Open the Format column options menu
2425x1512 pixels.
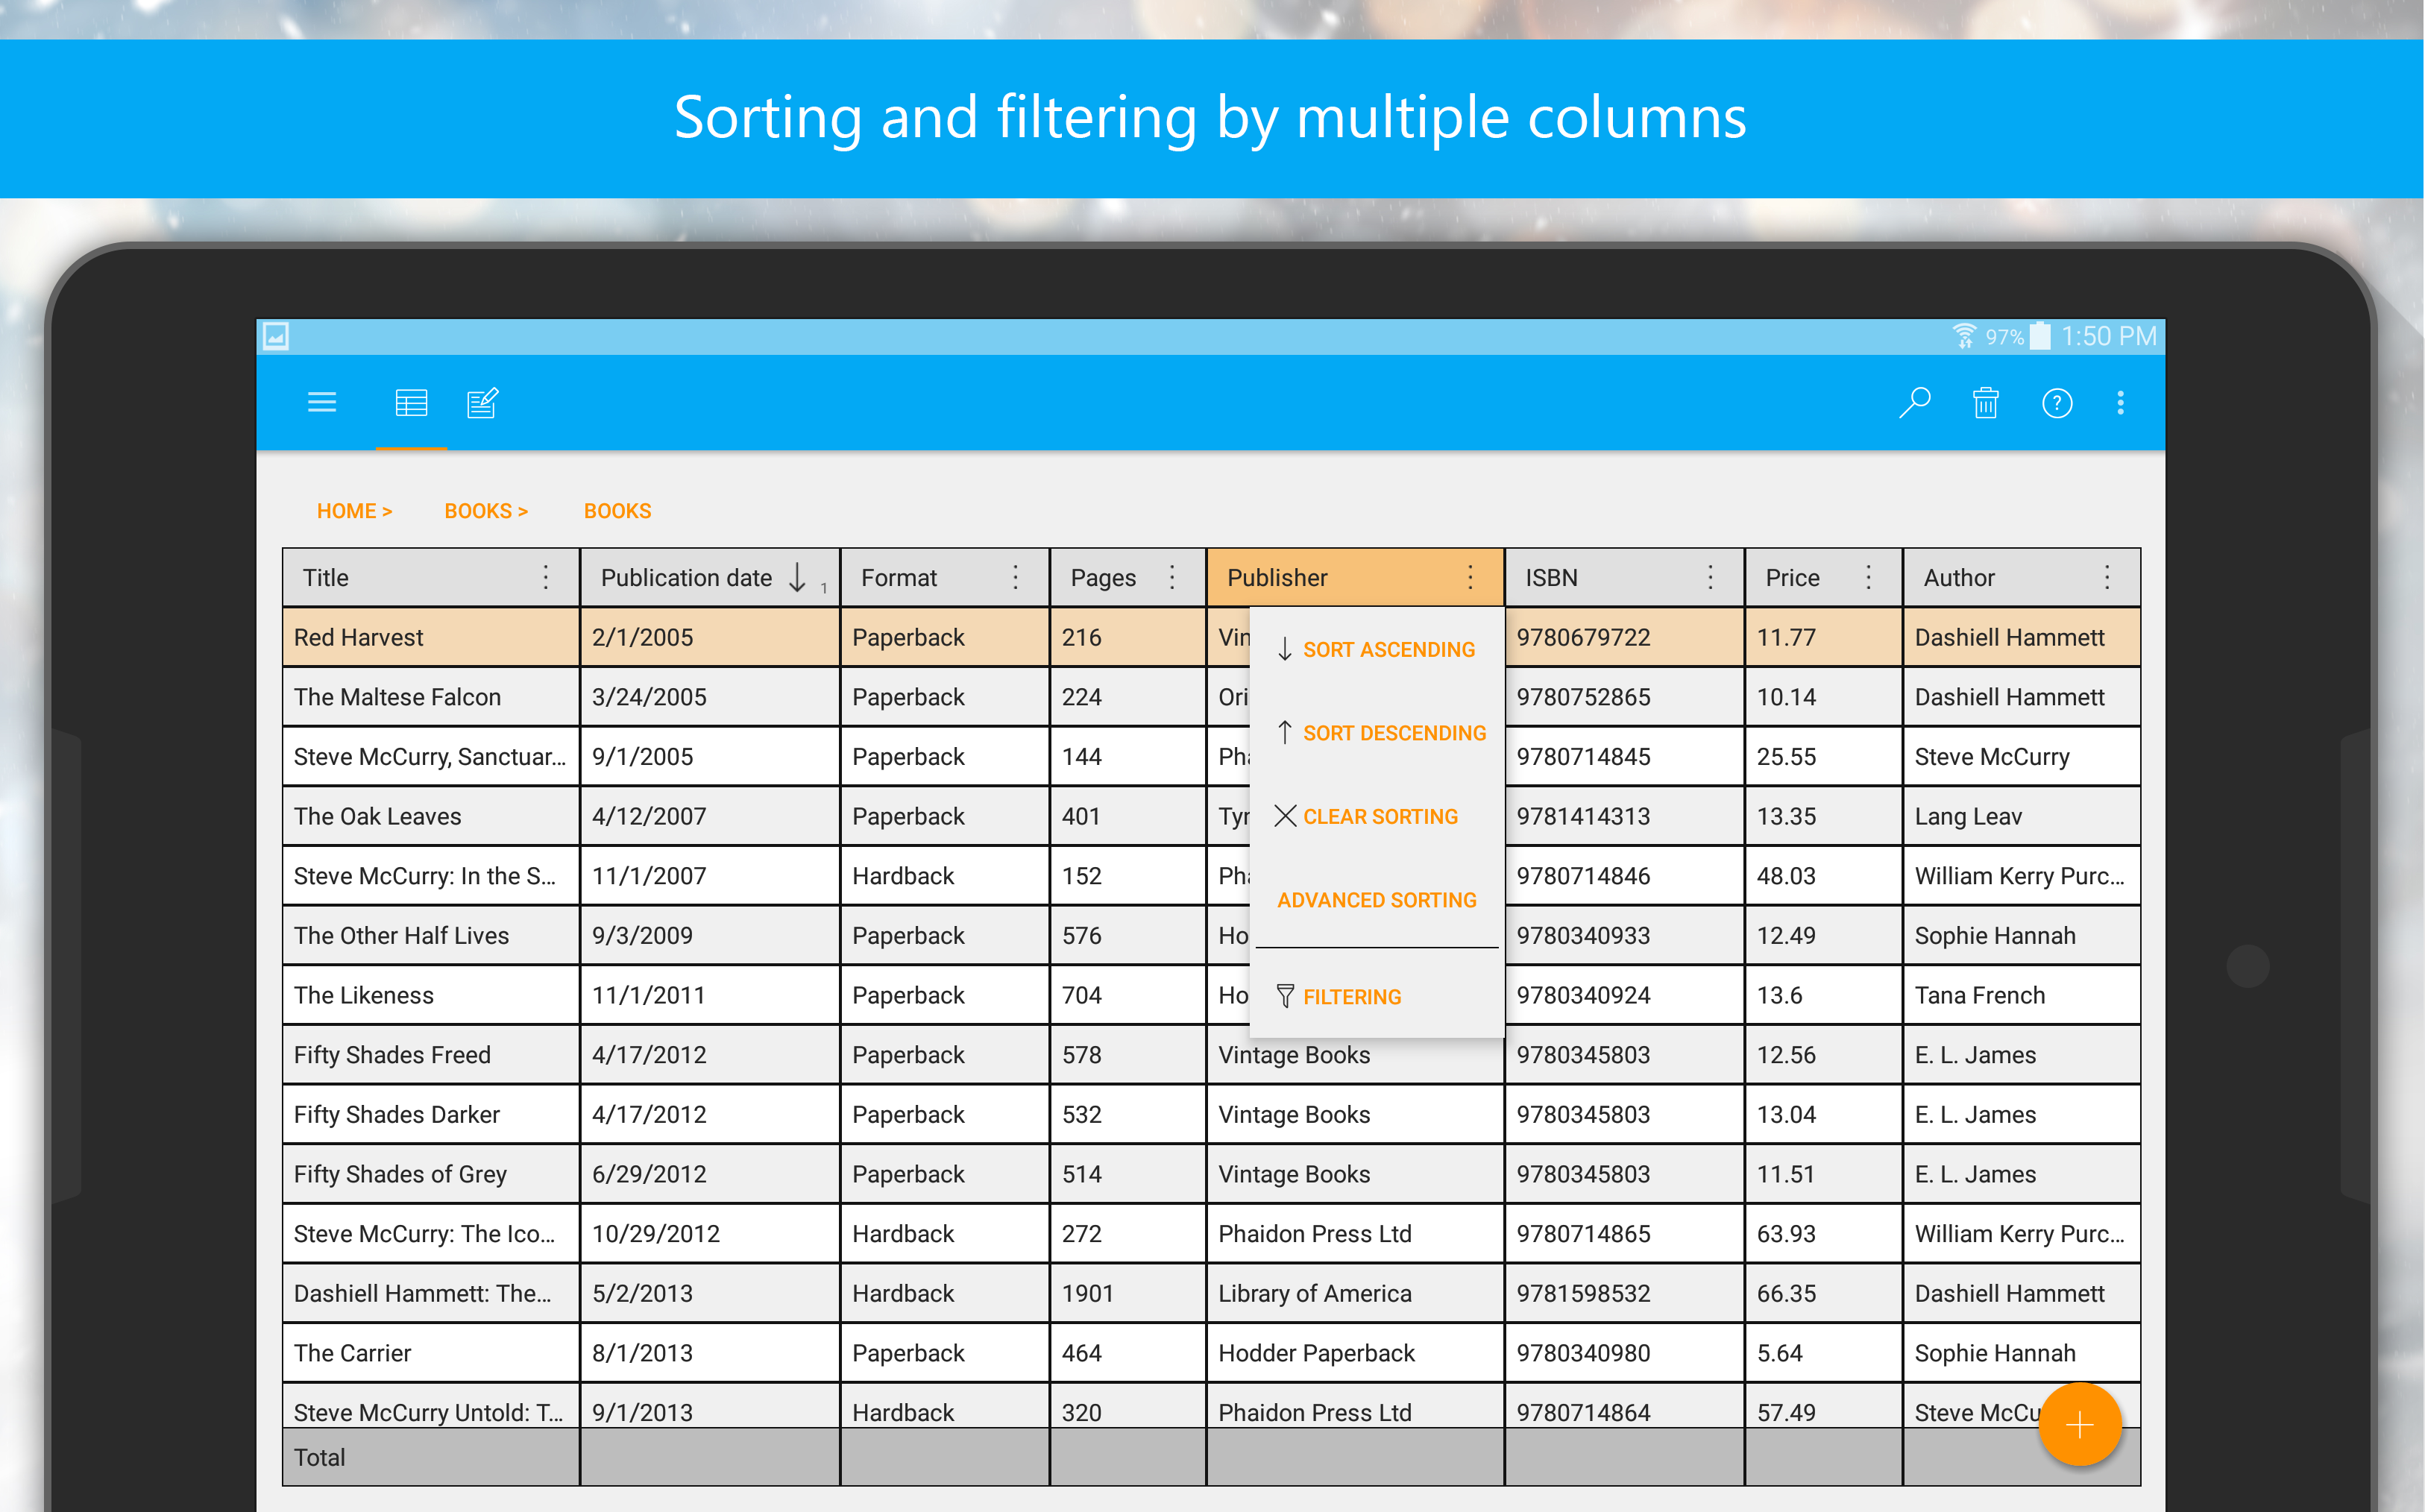1015,578
